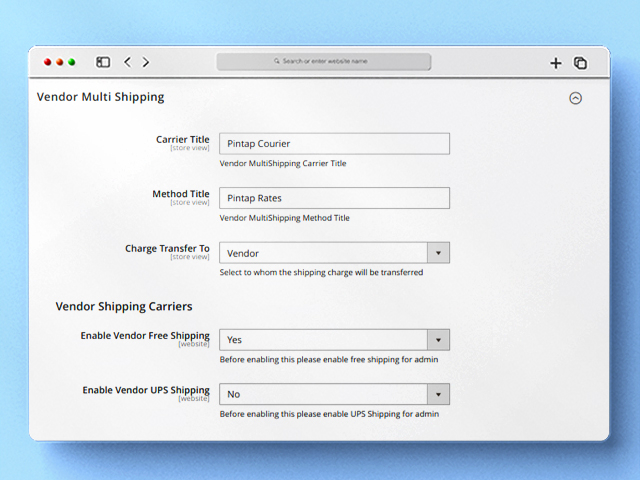
Task: Focus the Search or enter website name bar
Action: point(324,62)
